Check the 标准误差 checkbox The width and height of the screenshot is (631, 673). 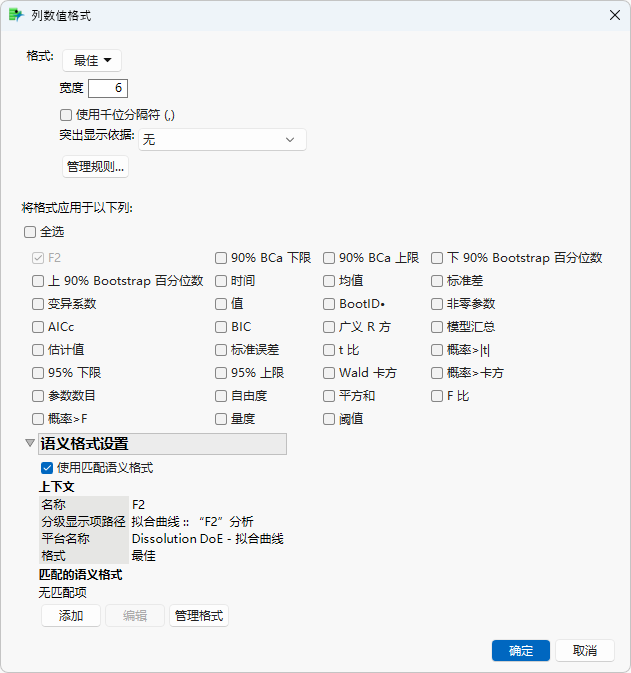pos(221,350)
